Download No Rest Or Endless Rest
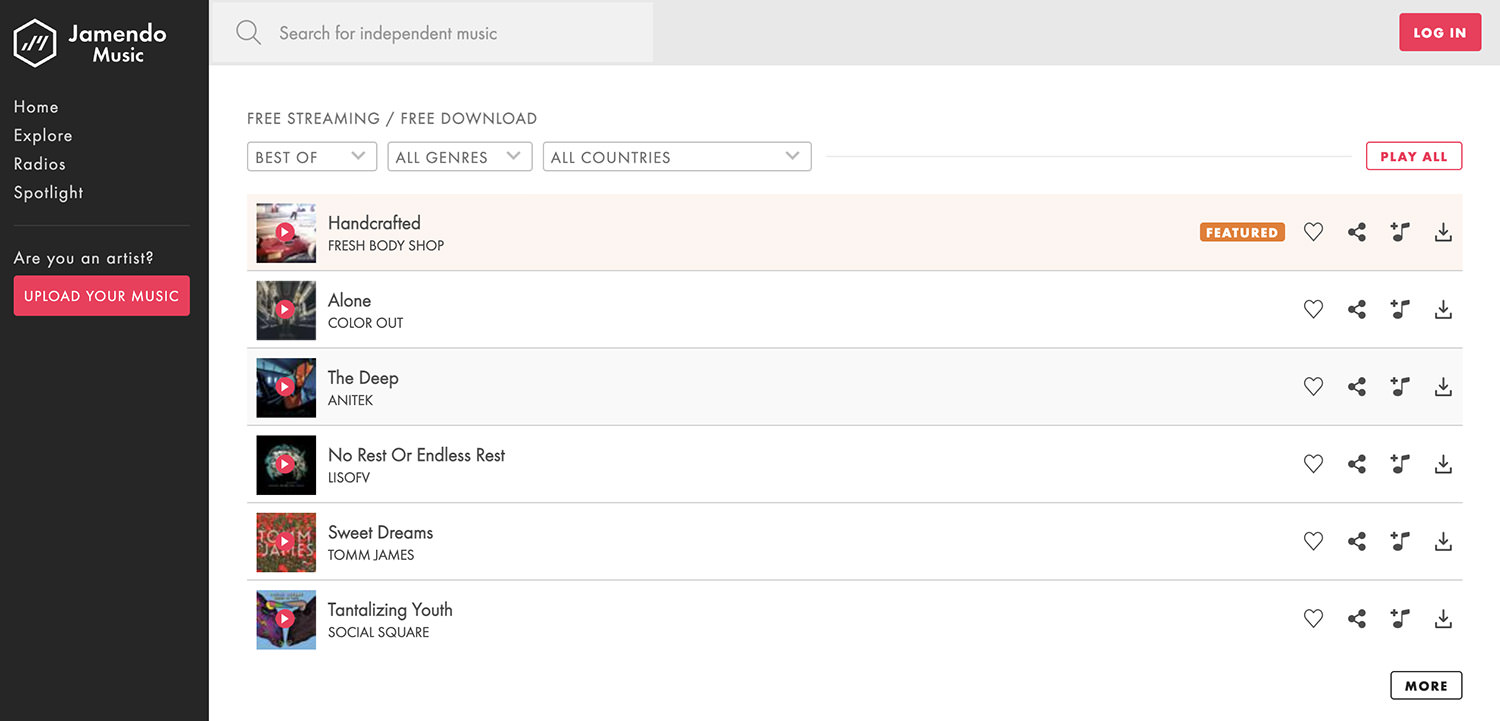The image size is (1500, 721). coord(1443,464)
